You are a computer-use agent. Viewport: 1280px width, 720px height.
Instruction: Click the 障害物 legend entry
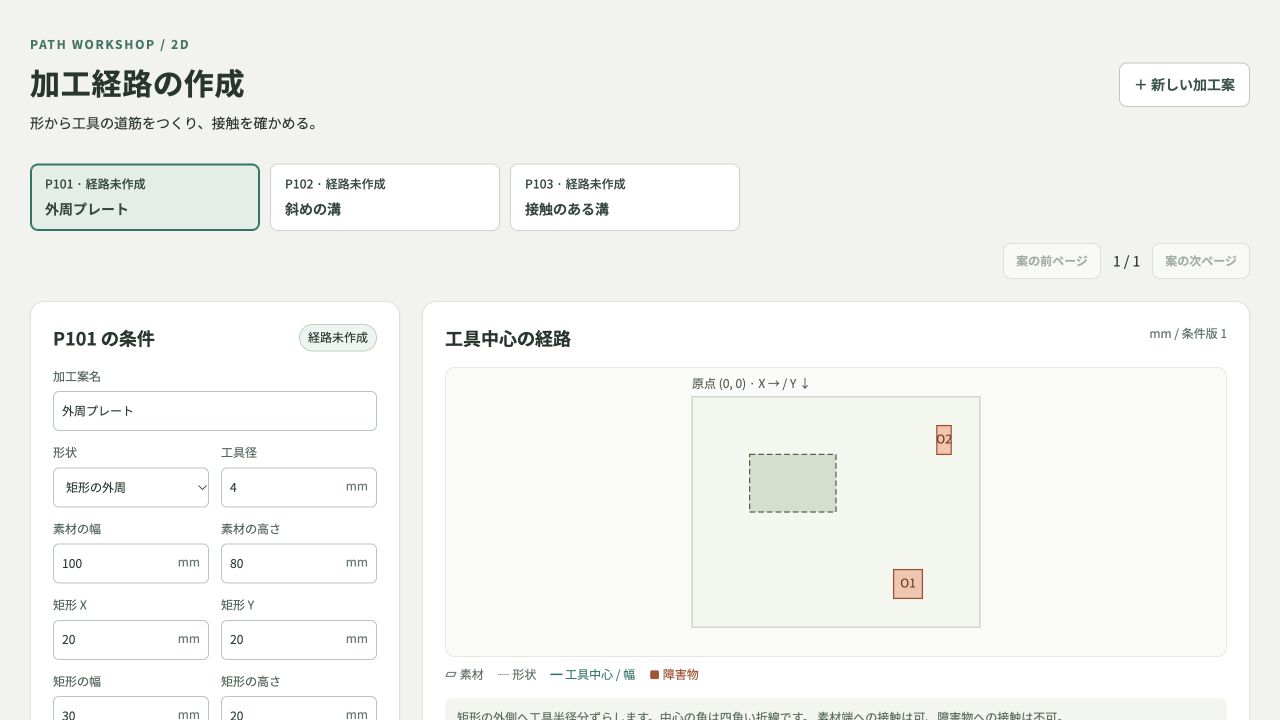pyautogui.click(x=674, y=675)
